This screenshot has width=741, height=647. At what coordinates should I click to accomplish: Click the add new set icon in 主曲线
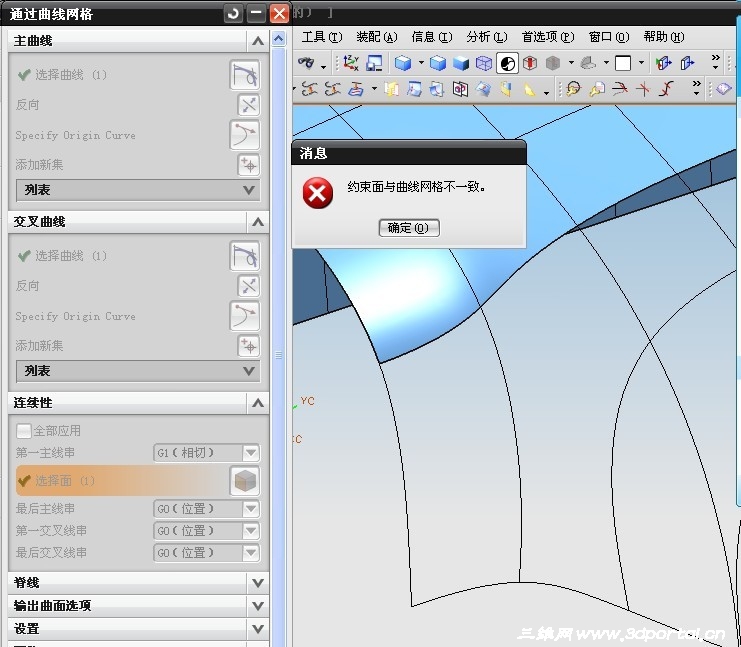pos(249,165)
